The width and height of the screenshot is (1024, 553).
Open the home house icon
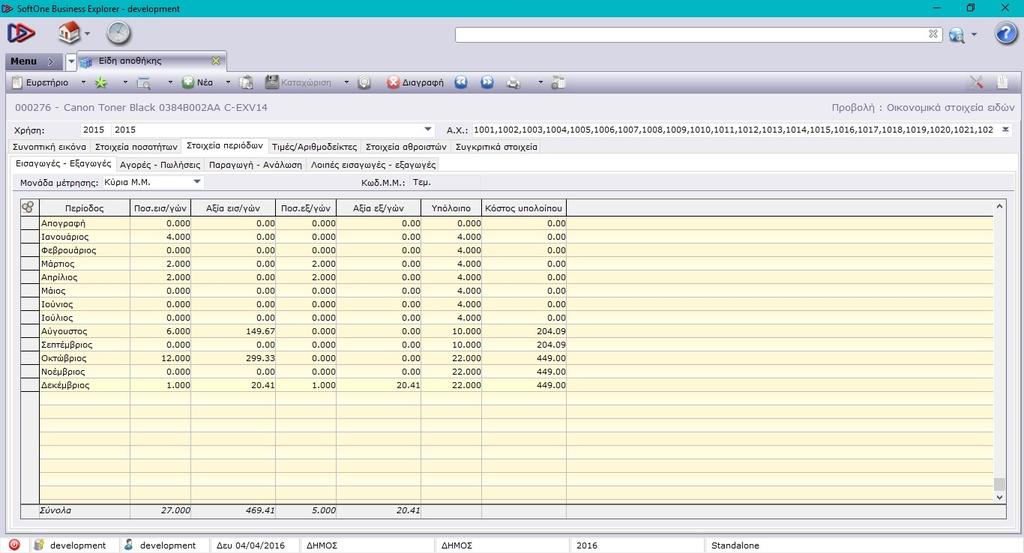(x=69, y=32)
